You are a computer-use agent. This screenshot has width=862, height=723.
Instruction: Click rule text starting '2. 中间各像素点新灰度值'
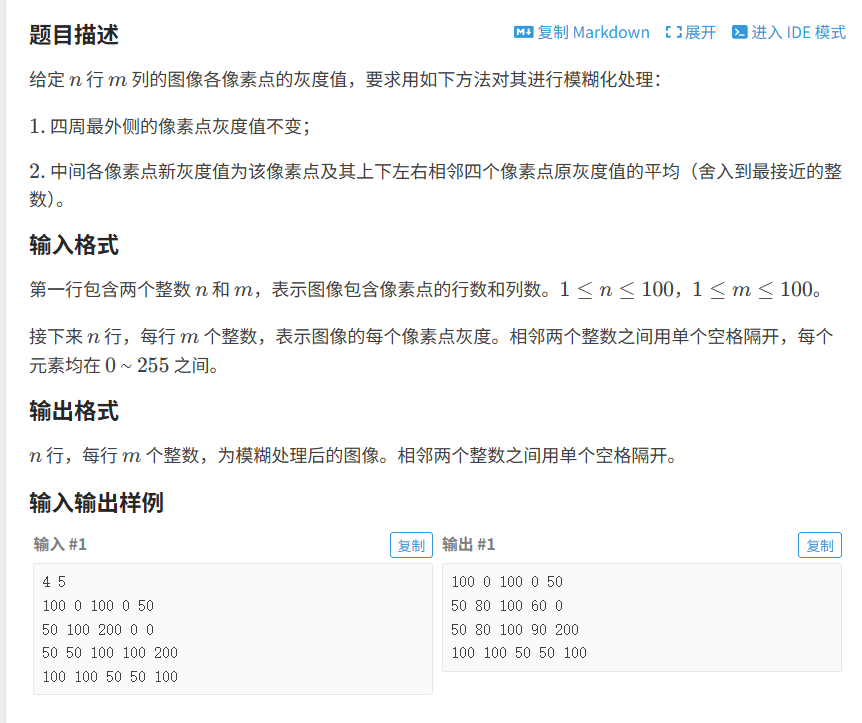435,185
